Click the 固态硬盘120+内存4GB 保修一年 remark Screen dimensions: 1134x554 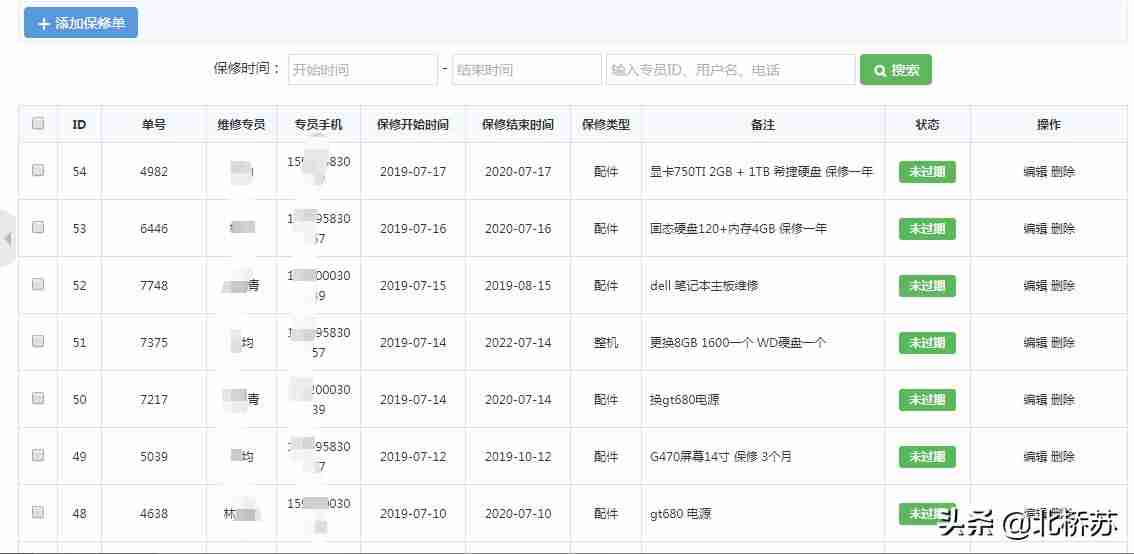coord(738,229)
